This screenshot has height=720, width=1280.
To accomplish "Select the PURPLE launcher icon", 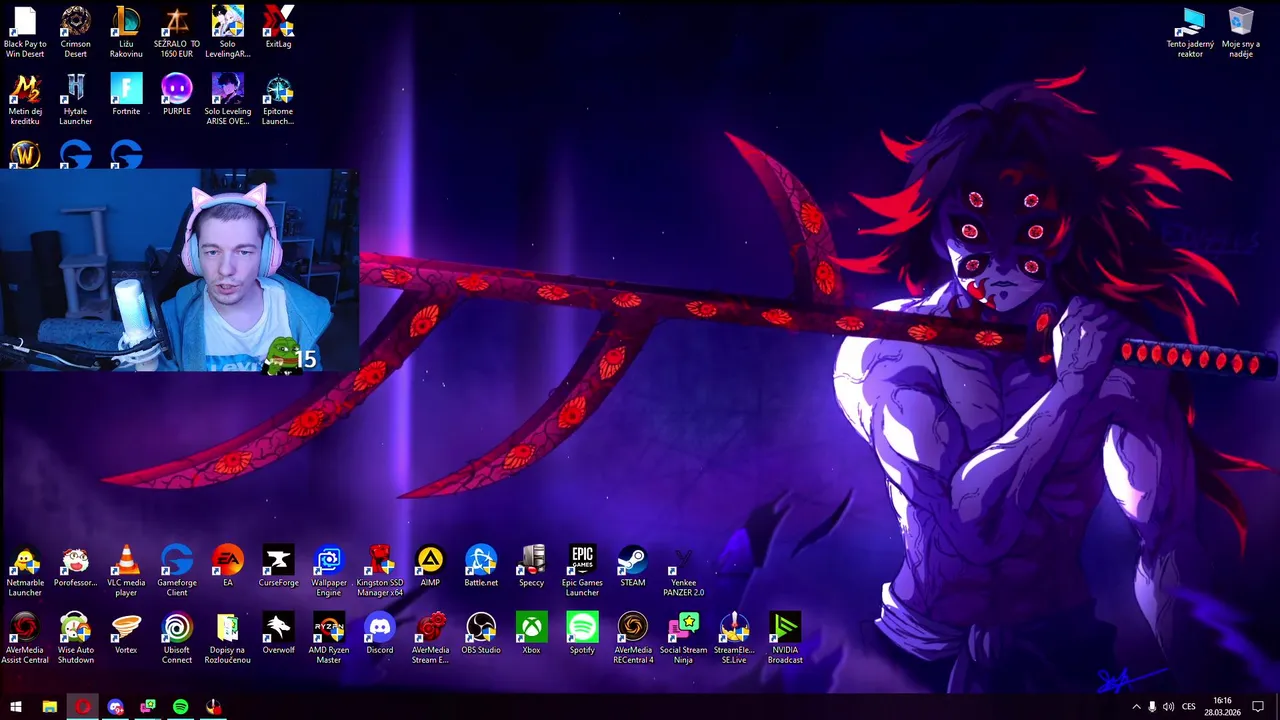I will (x=176, y=94).
